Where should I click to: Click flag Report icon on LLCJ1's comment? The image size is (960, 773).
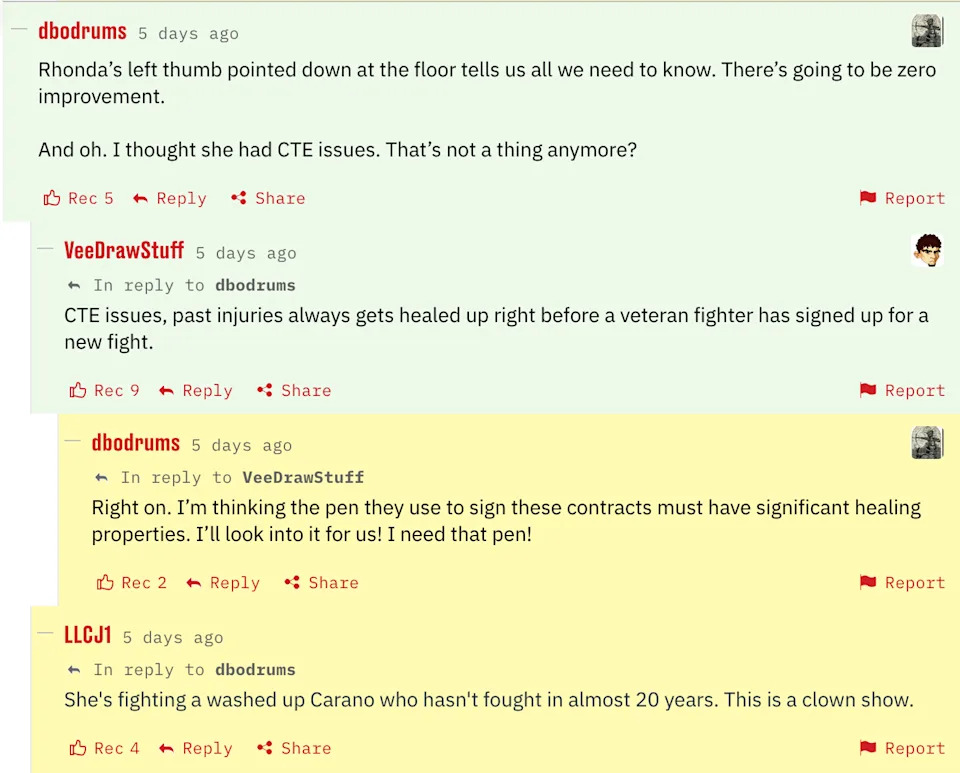click(868, 748)
